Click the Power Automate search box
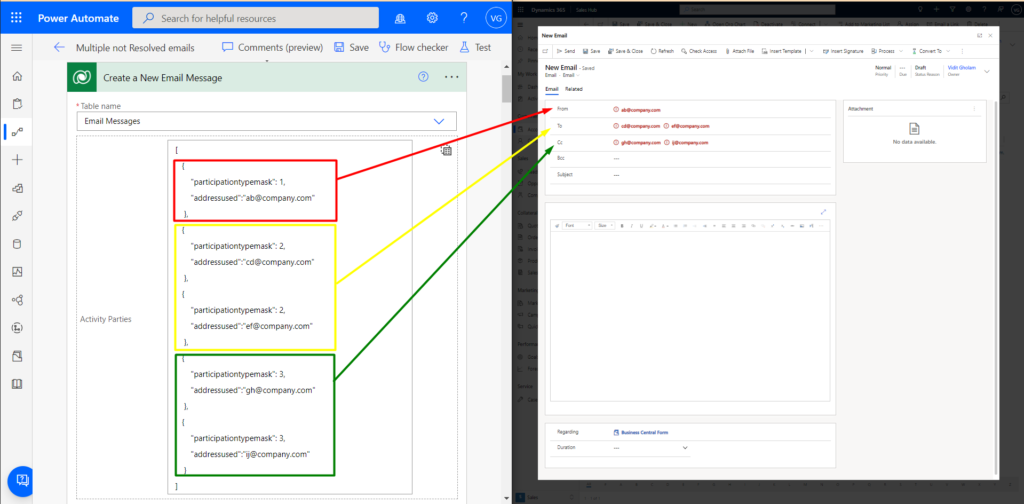Screen dimensions: 1024x504 [x=255, y=18]
